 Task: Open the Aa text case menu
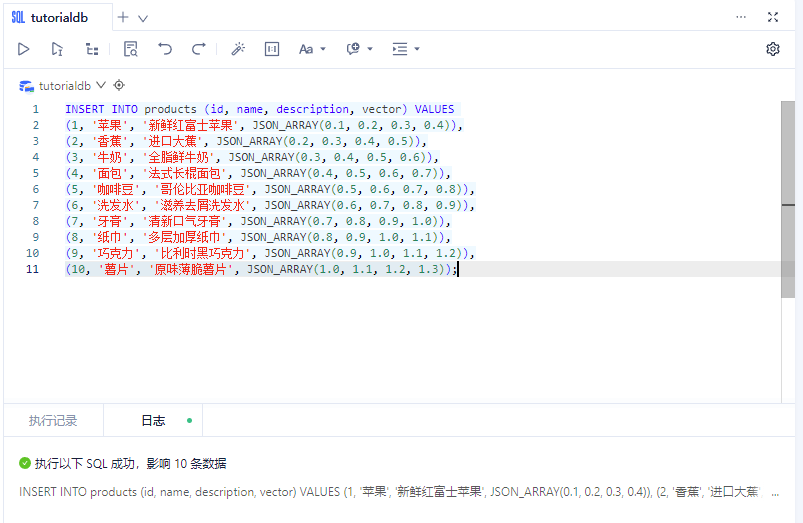point(312,49)
